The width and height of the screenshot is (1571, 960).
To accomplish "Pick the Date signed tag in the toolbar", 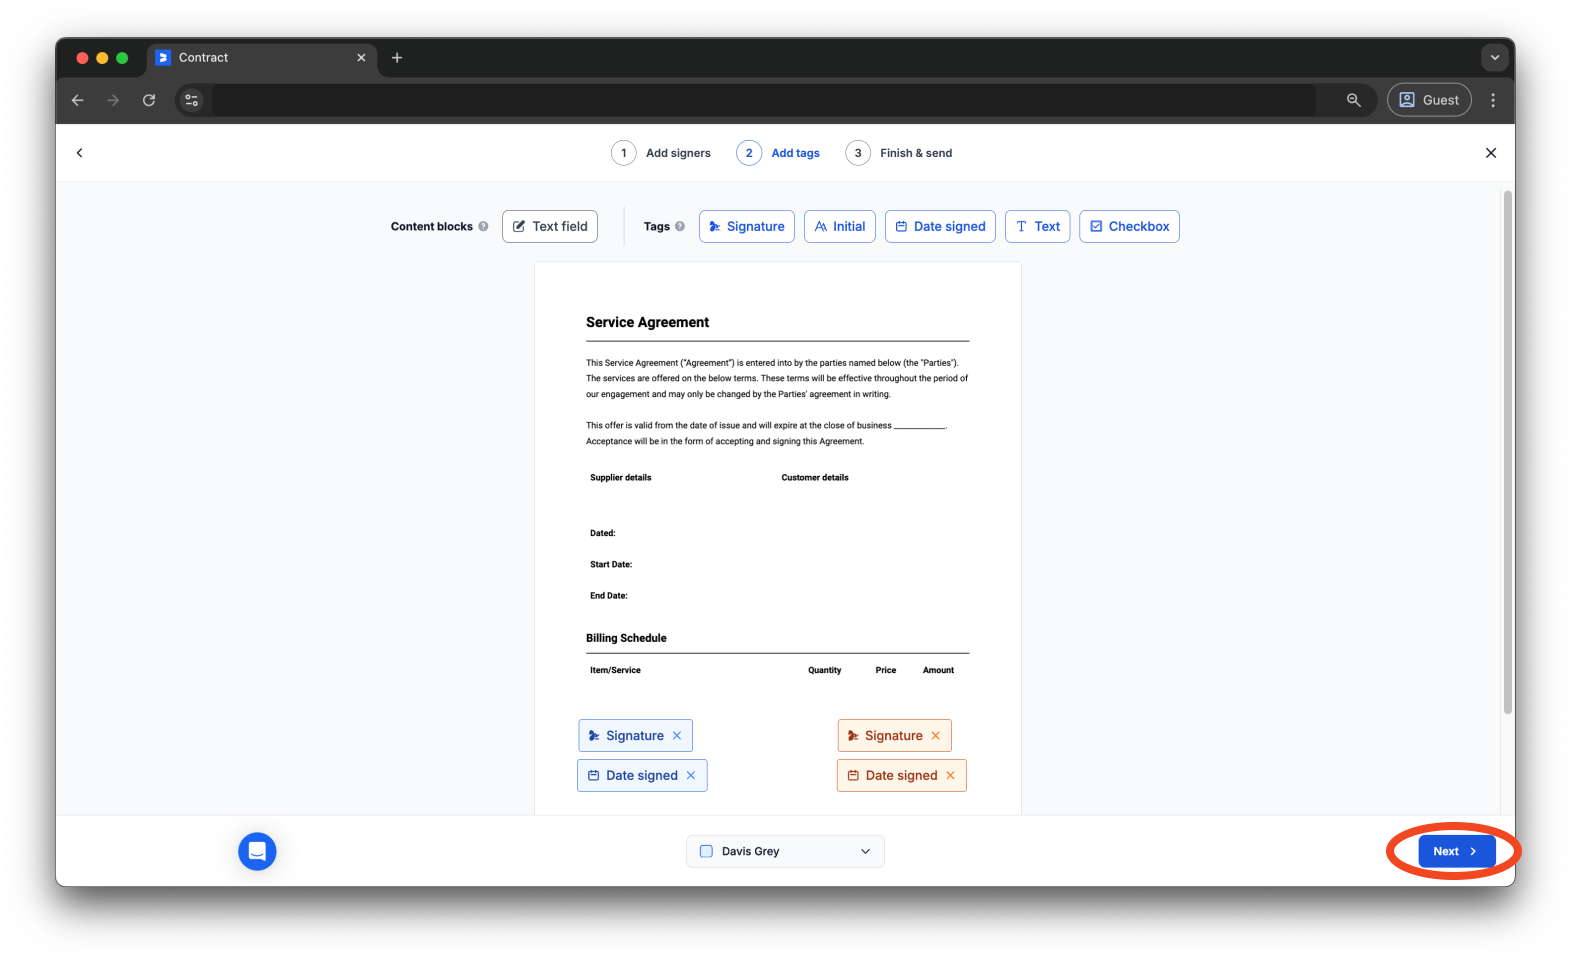I will click(940, 227).
